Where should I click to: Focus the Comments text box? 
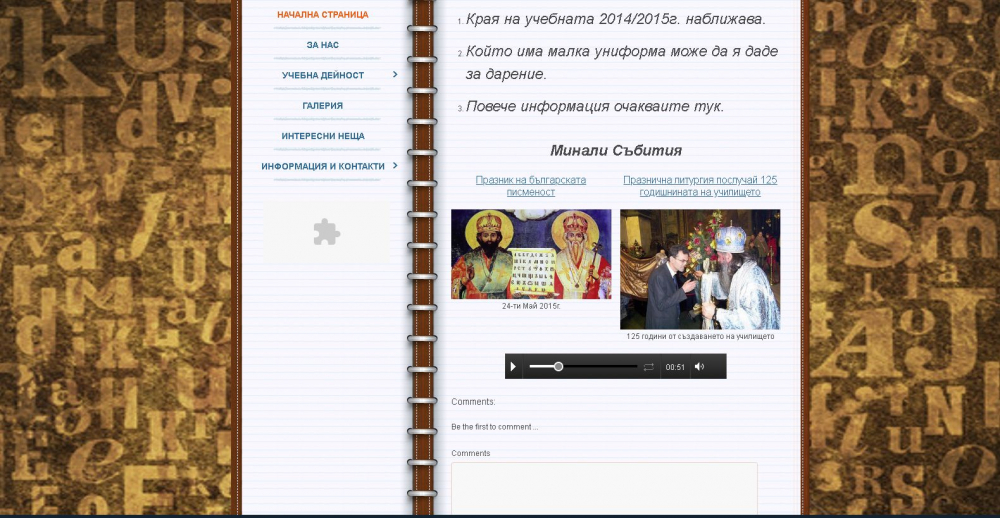[x=604, y=489]
